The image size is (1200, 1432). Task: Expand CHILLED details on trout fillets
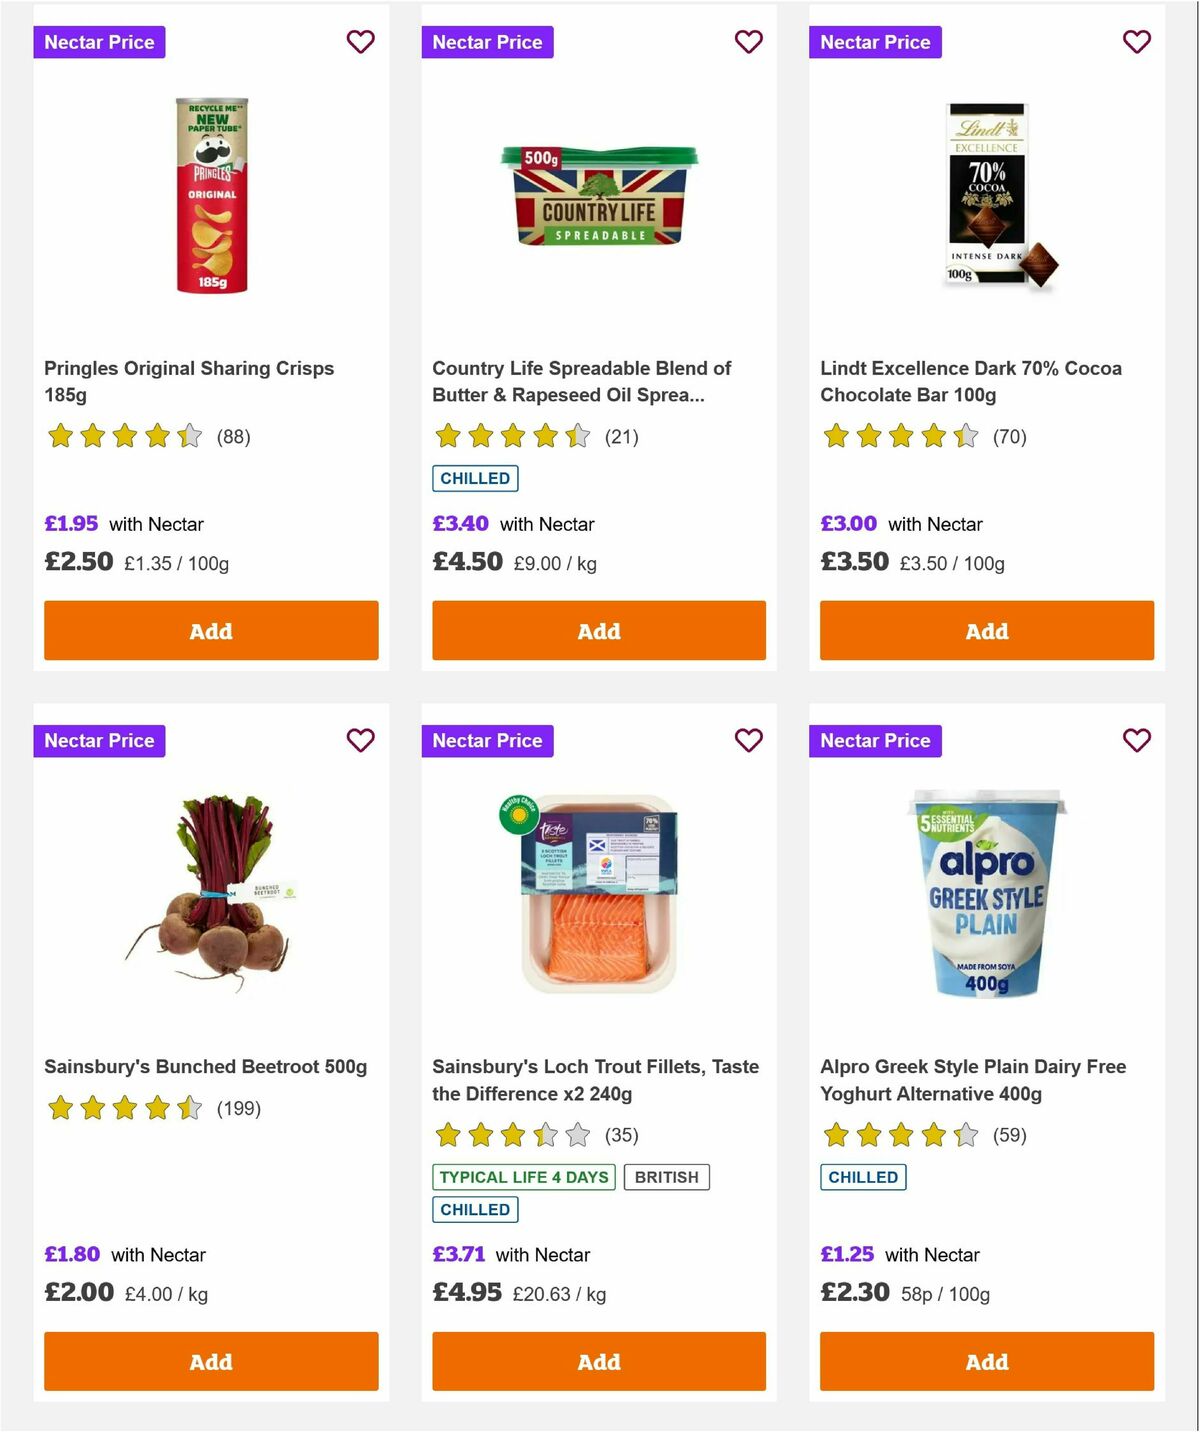click(475, 1209)
